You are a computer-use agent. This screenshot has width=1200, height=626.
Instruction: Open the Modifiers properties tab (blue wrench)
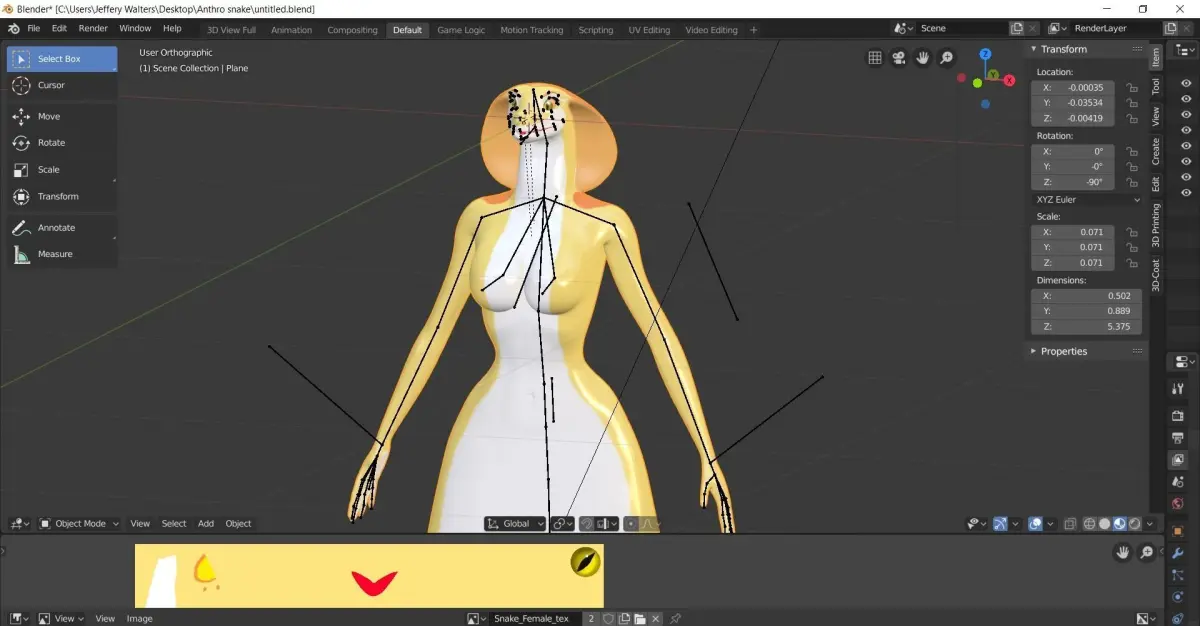point(1178,553)
